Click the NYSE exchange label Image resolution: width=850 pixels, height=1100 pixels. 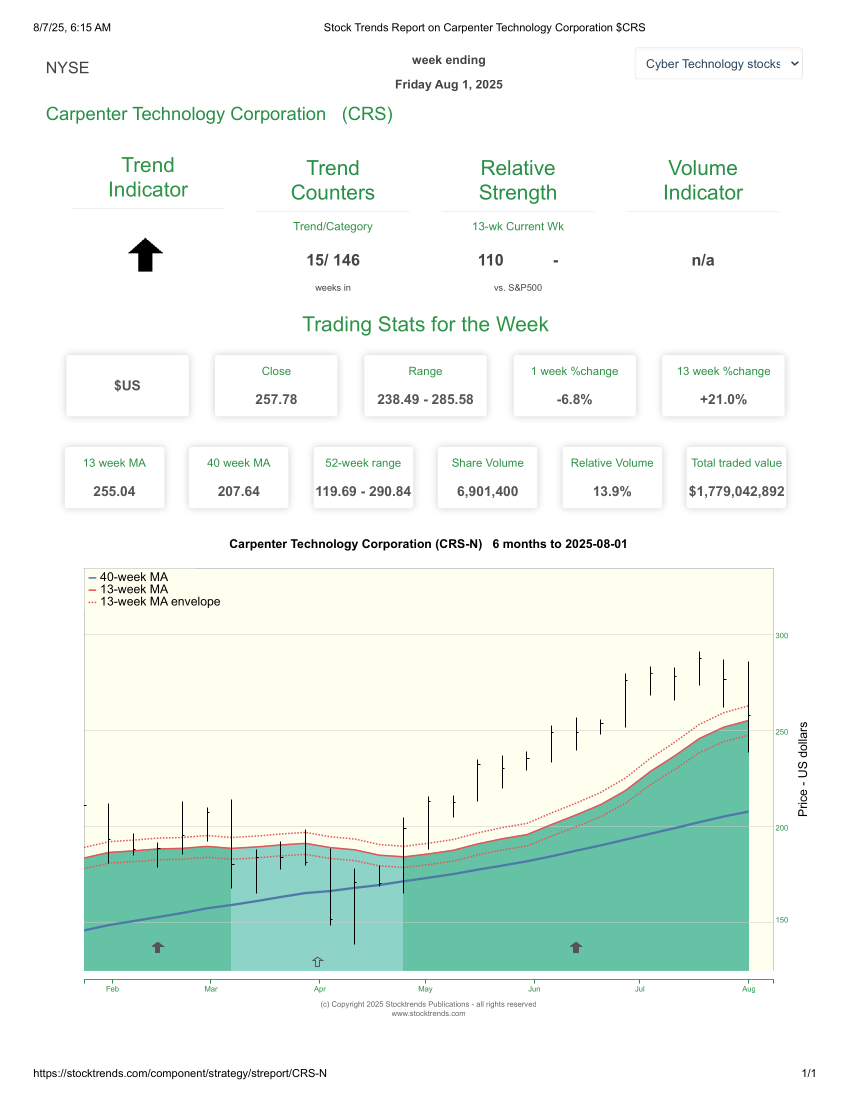[67, 68]
